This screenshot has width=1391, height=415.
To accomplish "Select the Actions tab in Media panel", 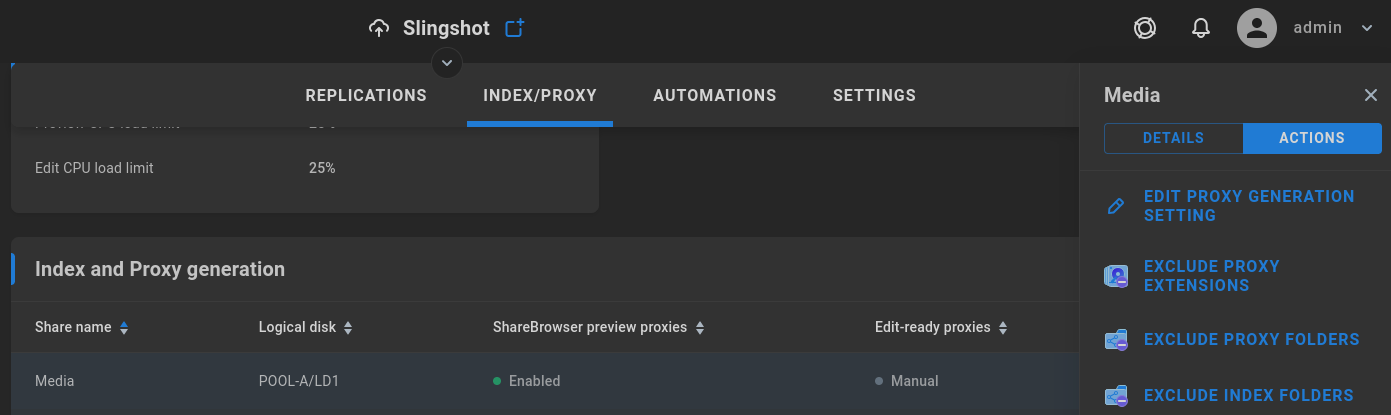I will (x=1312, y=138).
